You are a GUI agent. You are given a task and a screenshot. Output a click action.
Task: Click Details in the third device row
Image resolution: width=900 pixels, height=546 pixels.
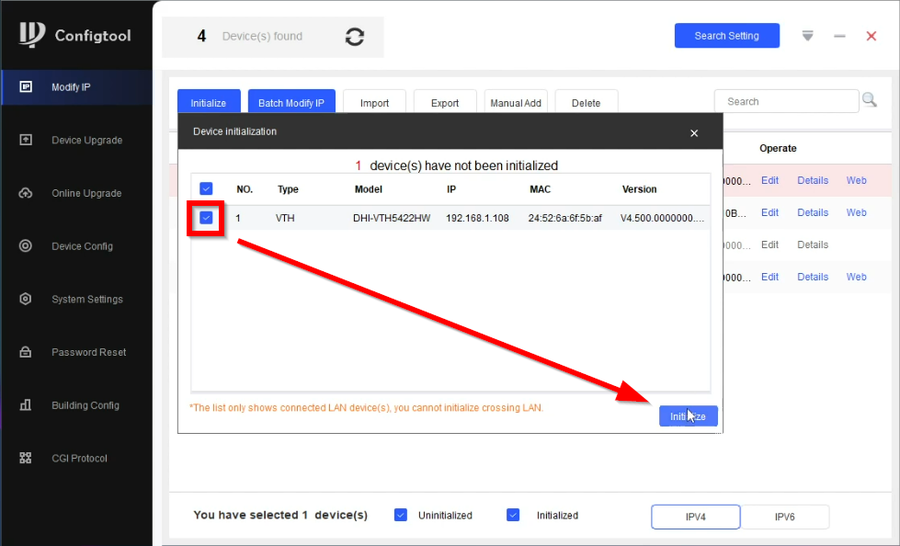813,245
